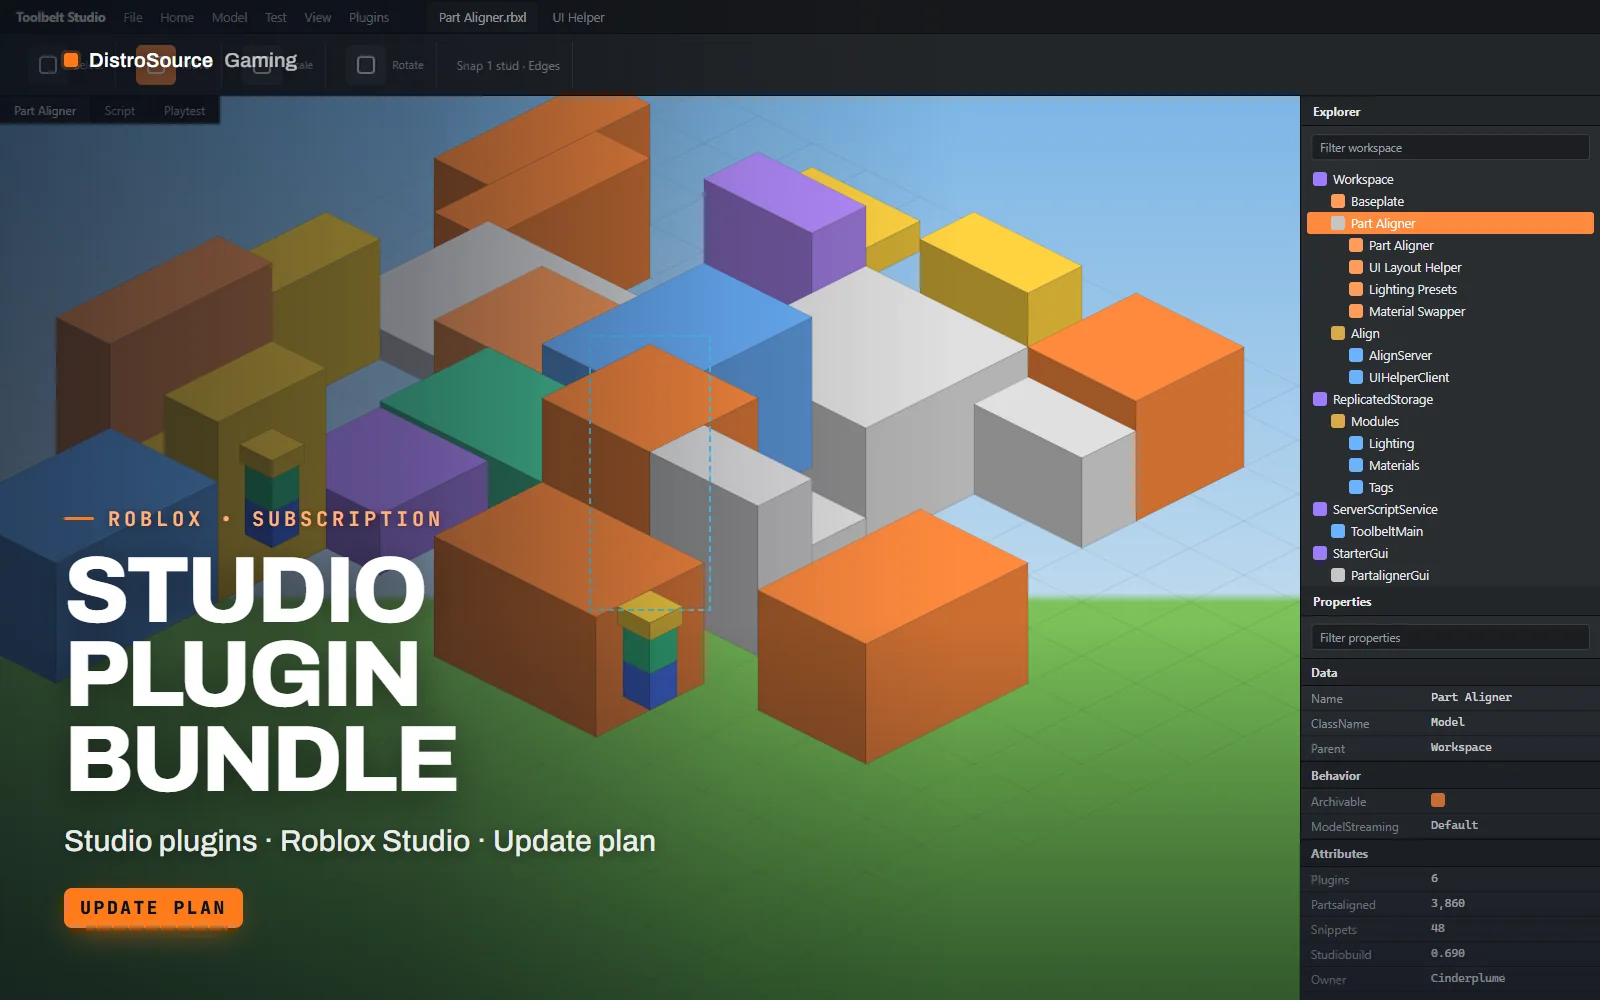The height and width of the screenshot is (1000, 1600).
Task: Edit the Name value Part Aligner
Action: pyautogui.click(x=1471, y=697)
